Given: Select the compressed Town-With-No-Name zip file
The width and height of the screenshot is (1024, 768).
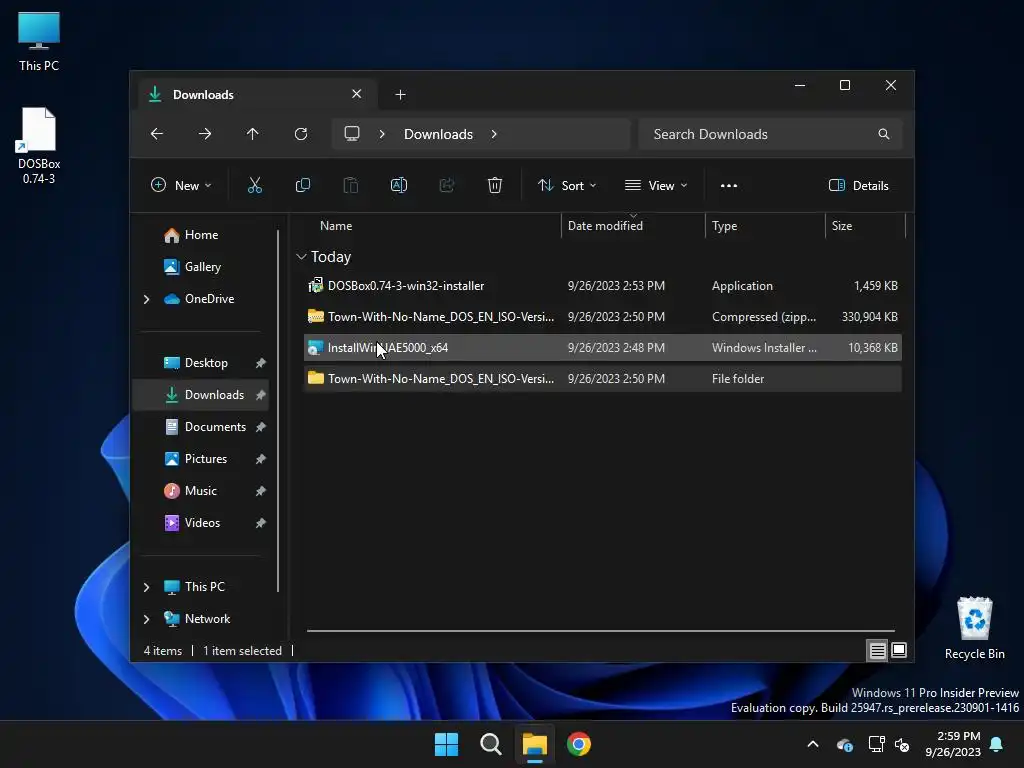Looking at the screenshot, I should (x=602, y=317).
